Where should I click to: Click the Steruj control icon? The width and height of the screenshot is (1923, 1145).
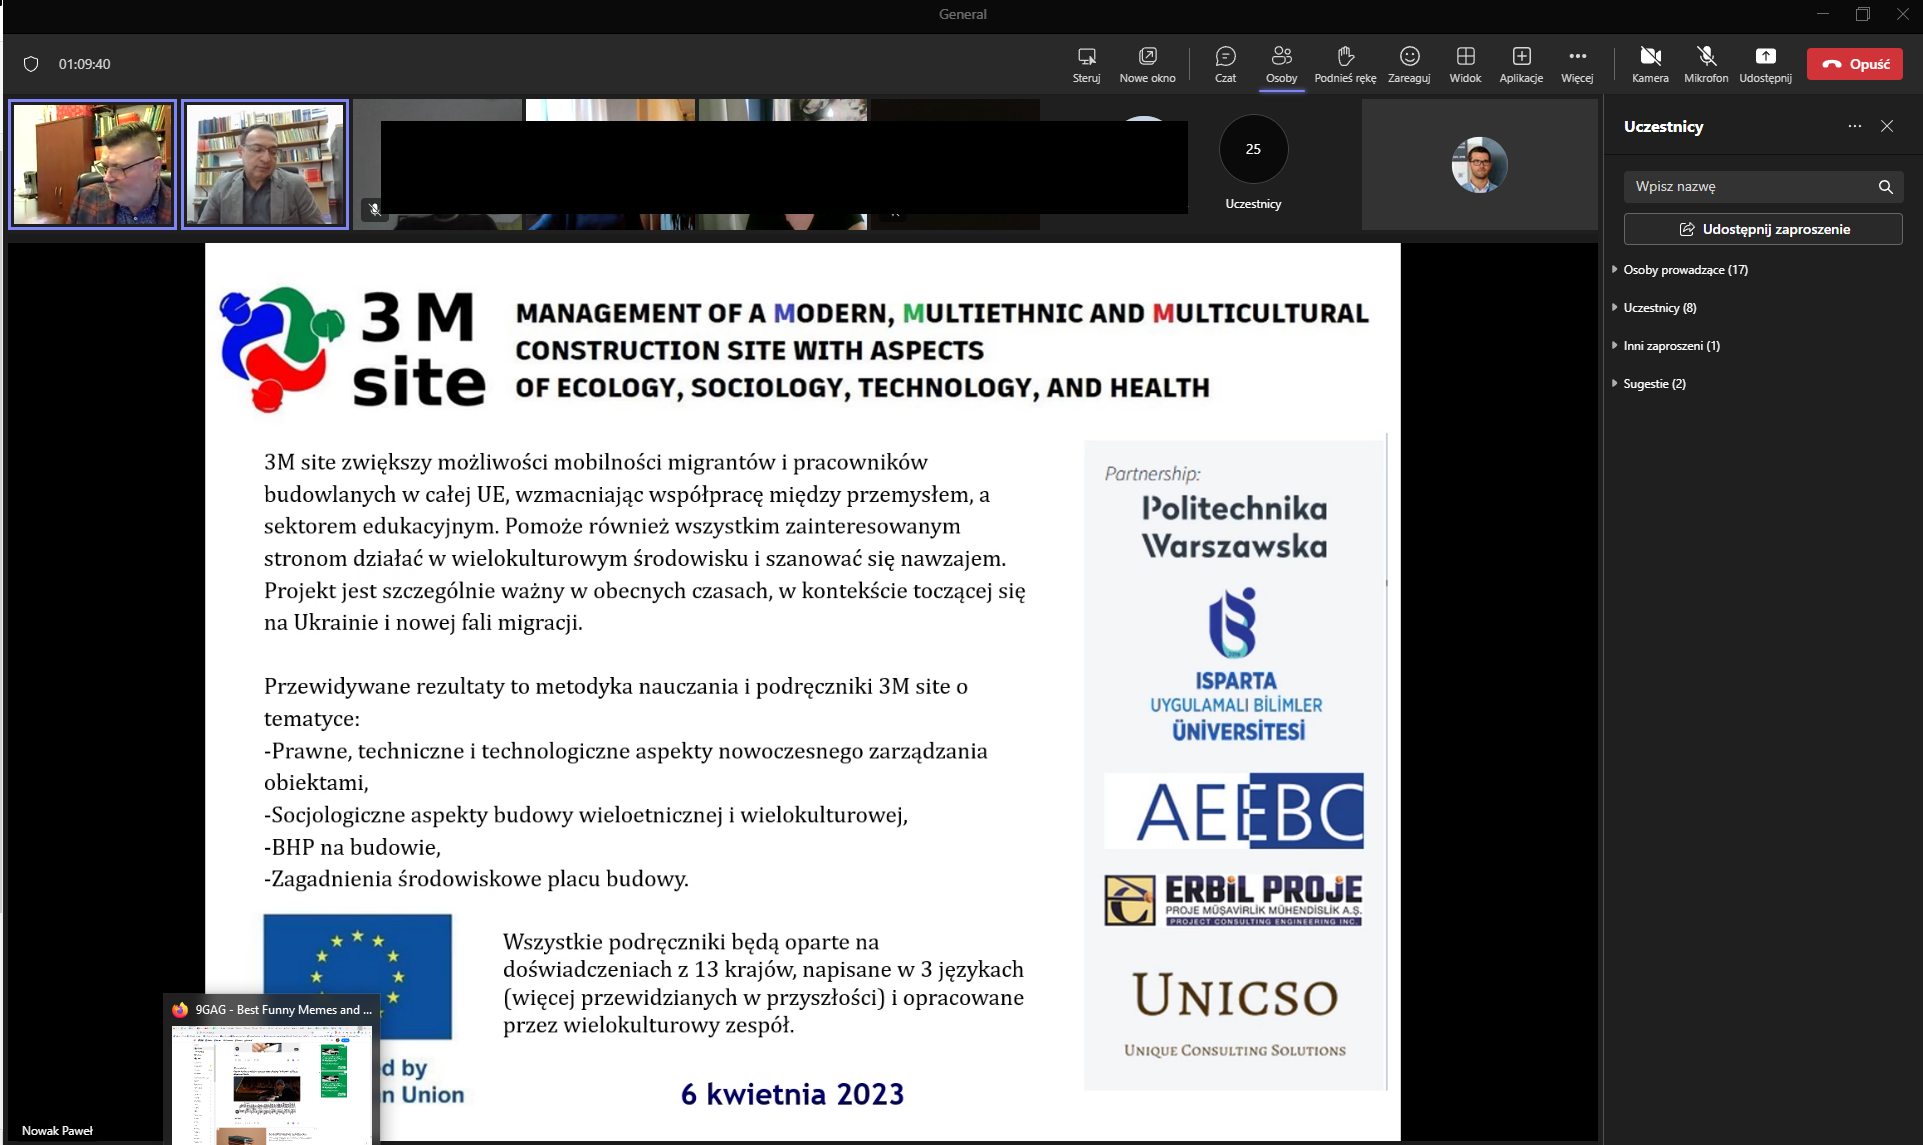point(1086,64)
